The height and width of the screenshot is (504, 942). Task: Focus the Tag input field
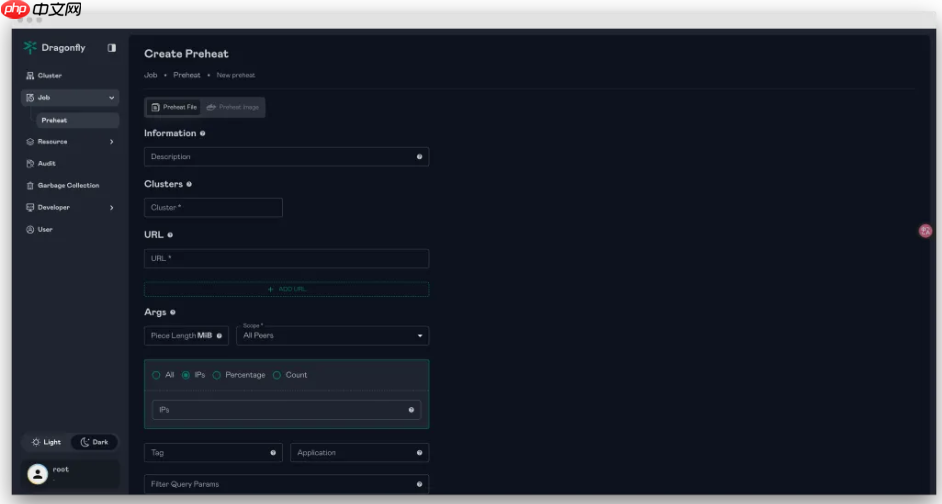(213, 453)
